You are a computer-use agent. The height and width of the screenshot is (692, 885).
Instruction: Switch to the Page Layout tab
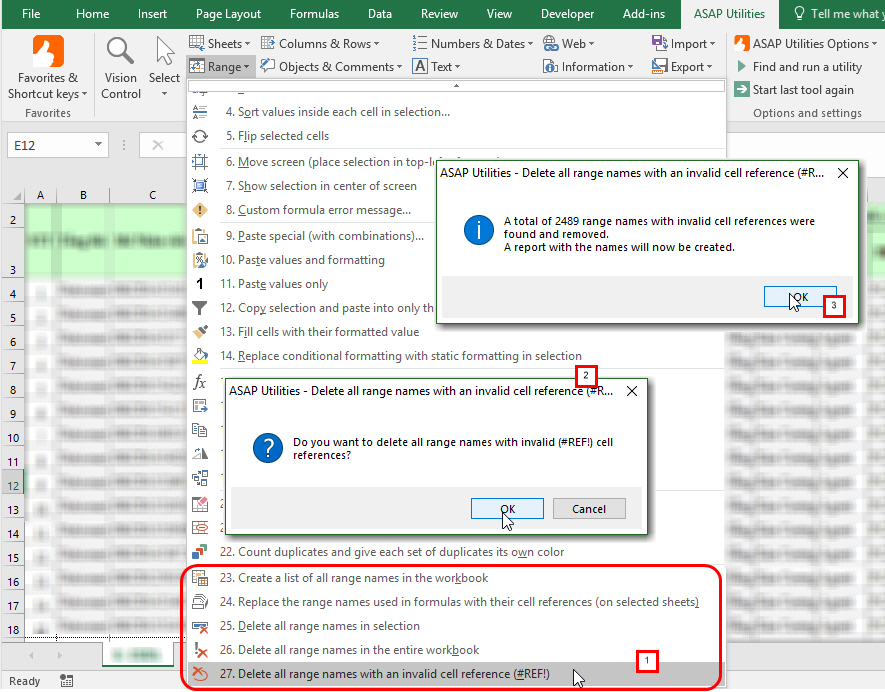229,14
